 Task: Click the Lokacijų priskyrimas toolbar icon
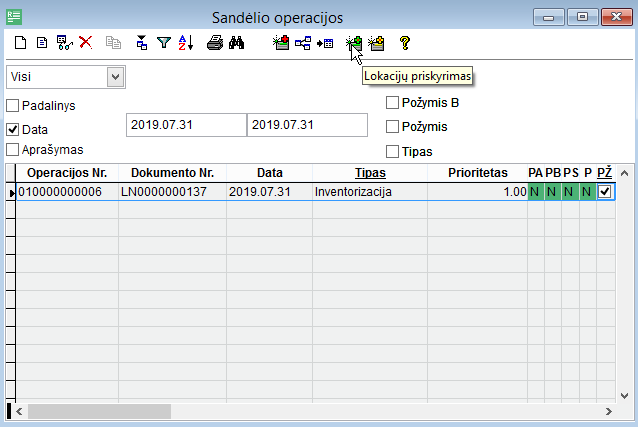353,43
